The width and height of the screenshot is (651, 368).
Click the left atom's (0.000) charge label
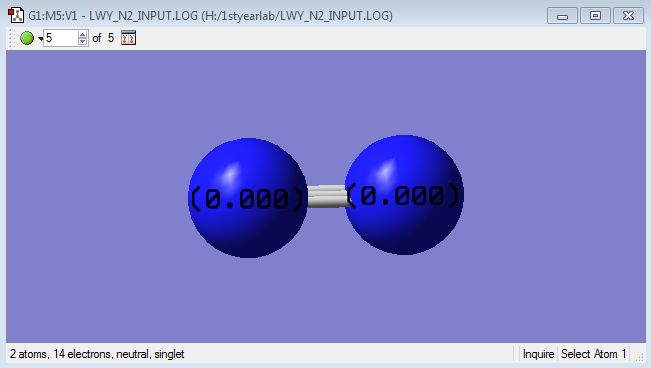click(x=247, y=199)
